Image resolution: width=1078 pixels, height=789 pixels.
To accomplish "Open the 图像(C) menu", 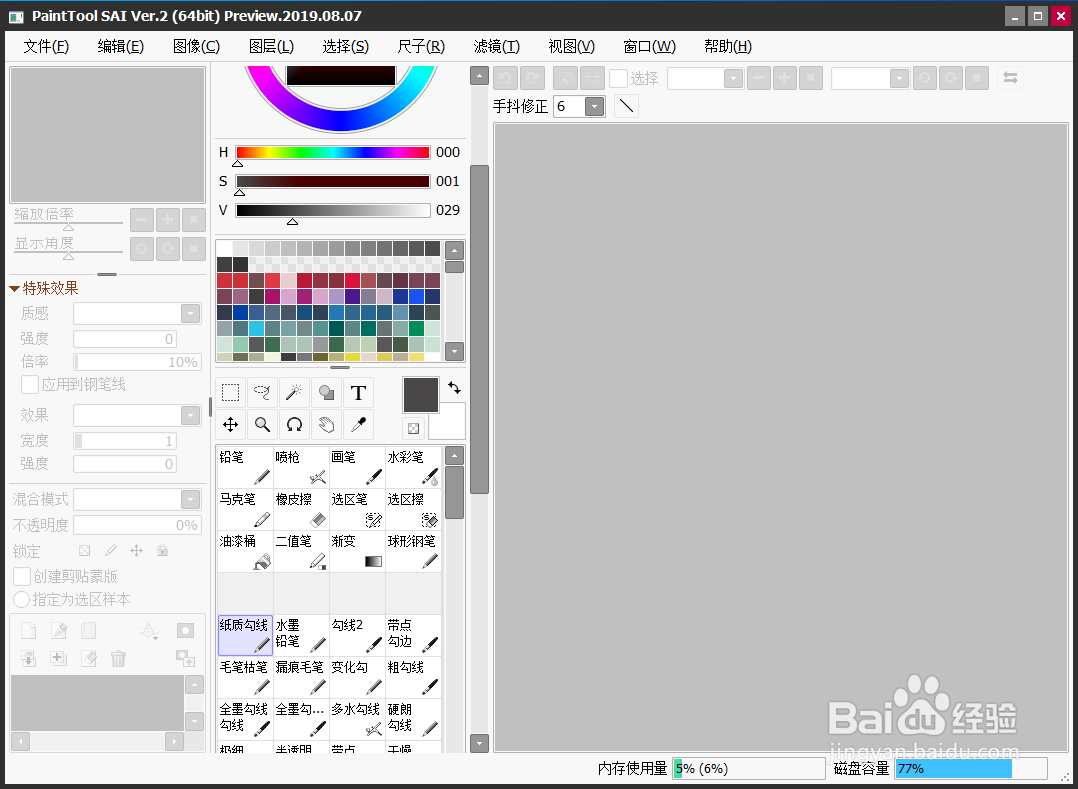I will coord(196,46).
